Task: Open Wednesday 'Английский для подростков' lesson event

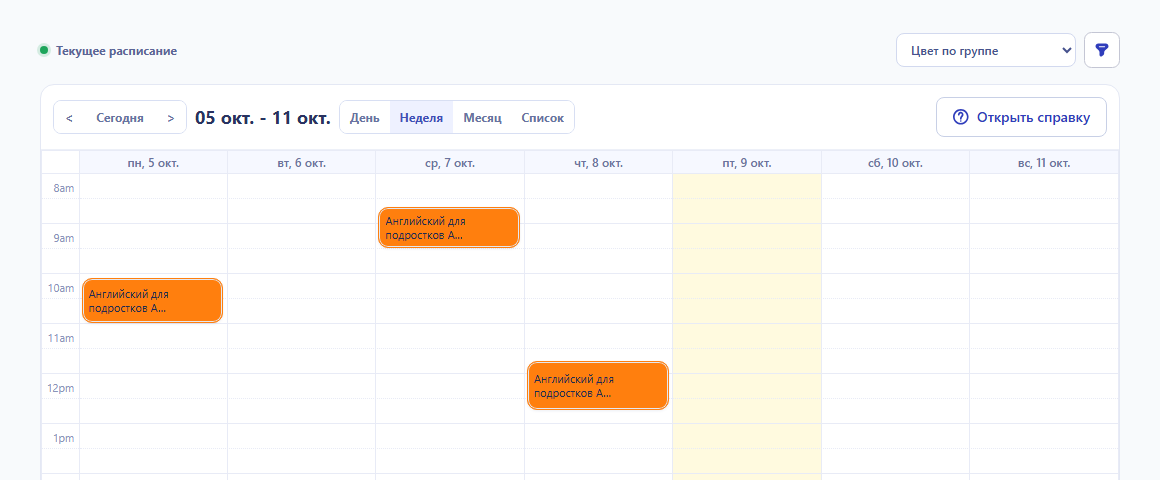Action: [x=449, y=227]
